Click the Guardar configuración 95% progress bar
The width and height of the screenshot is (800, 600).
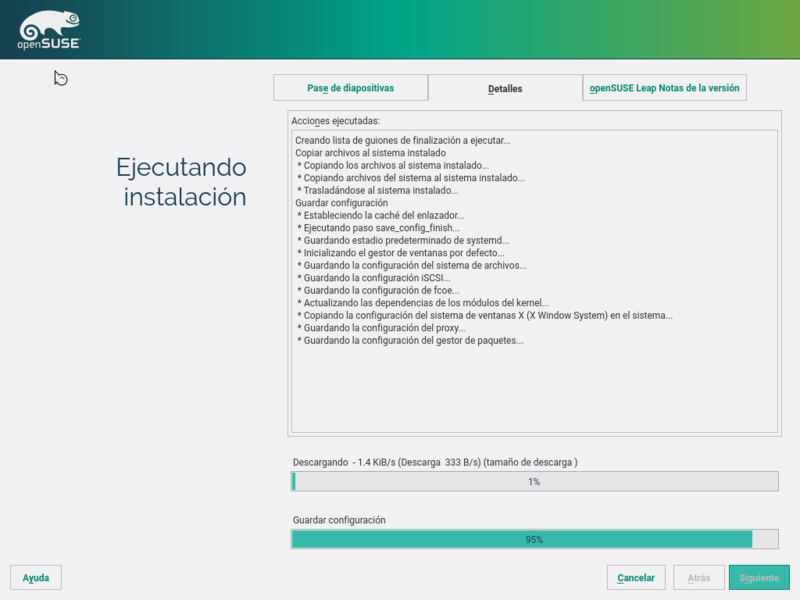point(534,539)
